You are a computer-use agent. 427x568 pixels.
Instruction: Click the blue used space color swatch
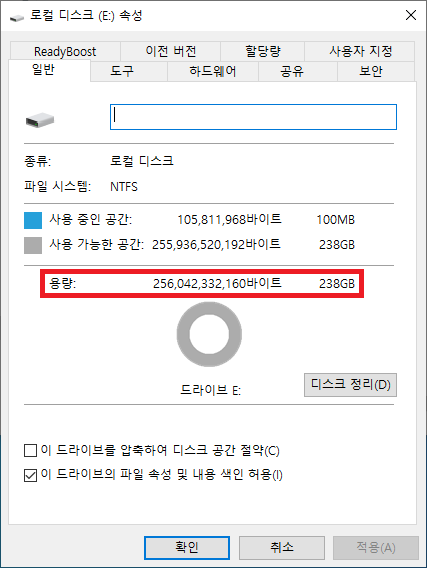point(33,220)
